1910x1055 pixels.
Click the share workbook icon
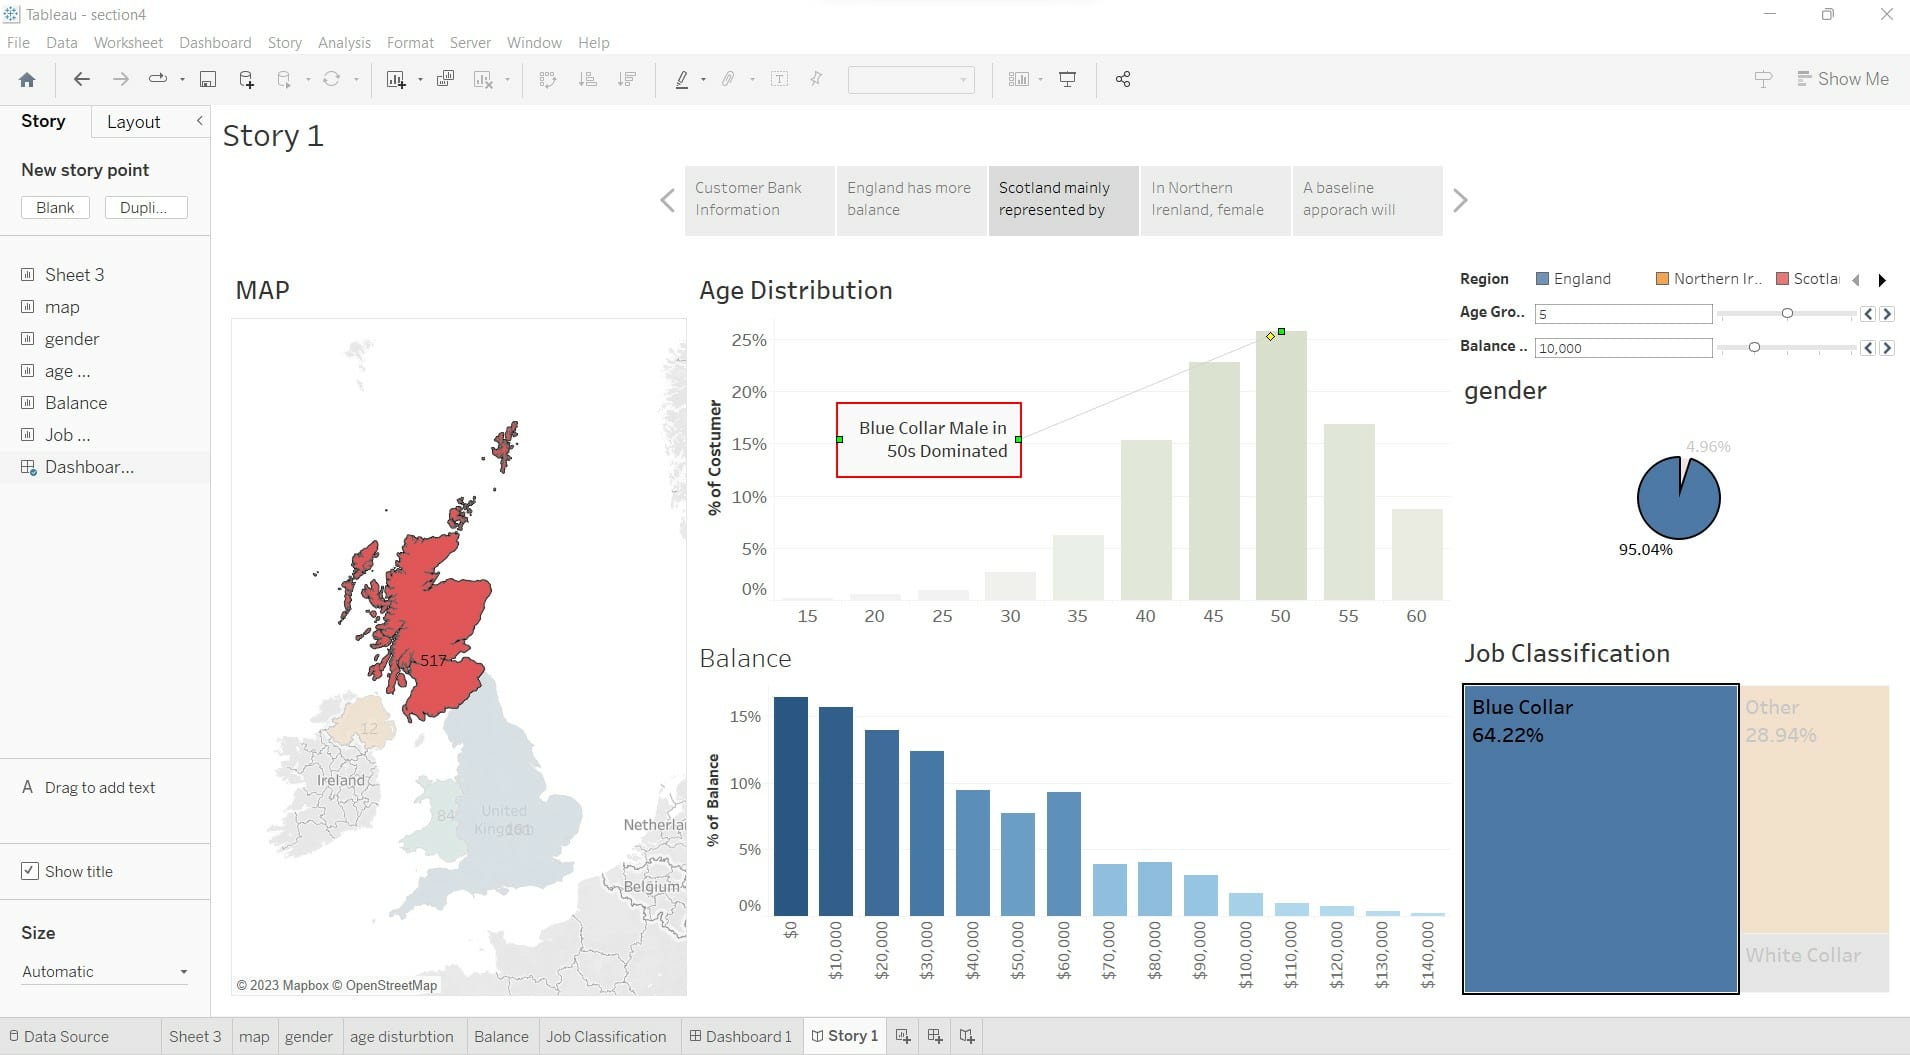point(1123,80)
